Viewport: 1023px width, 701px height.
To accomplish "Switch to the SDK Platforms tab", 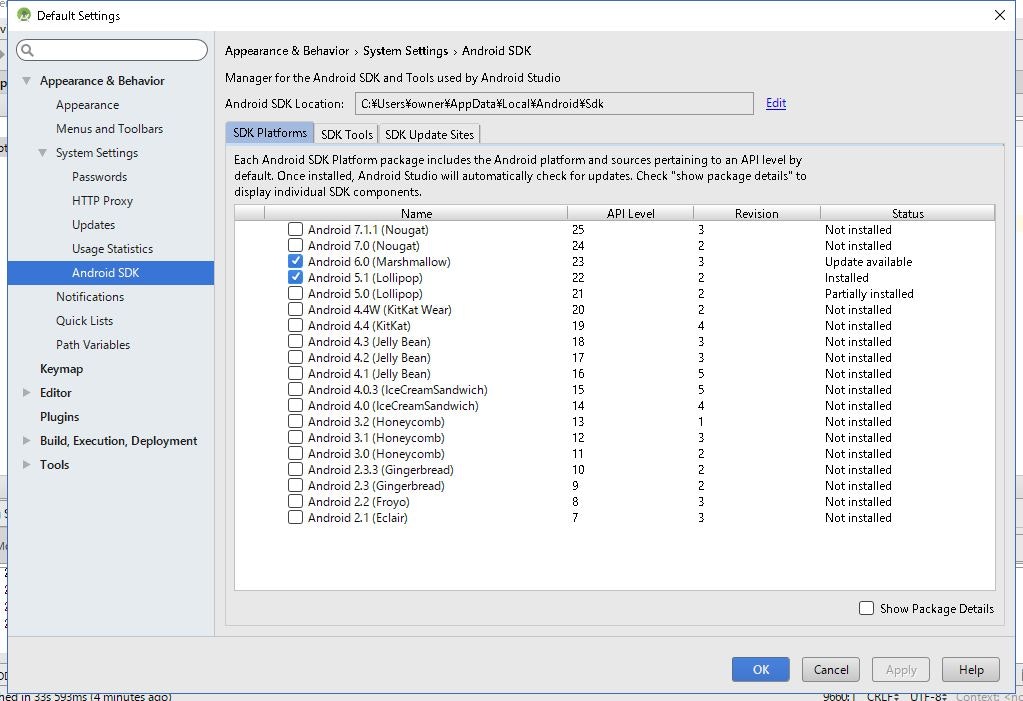I will point(269,133).
